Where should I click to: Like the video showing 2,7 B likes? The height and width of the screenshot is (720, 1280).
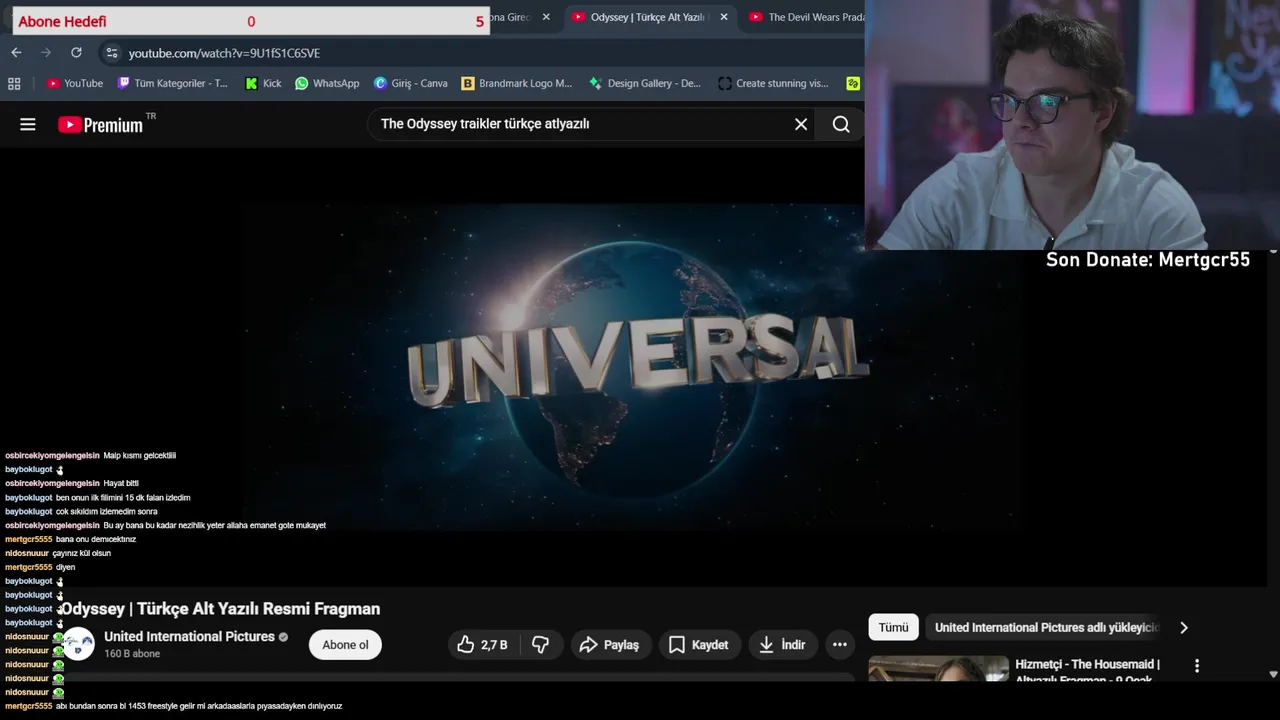(x=483, y=645)
